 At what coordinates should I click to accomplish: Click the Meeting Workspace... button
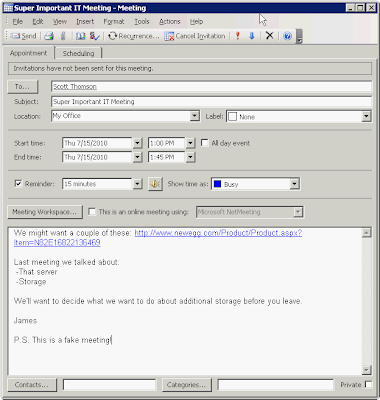(45, 212)
